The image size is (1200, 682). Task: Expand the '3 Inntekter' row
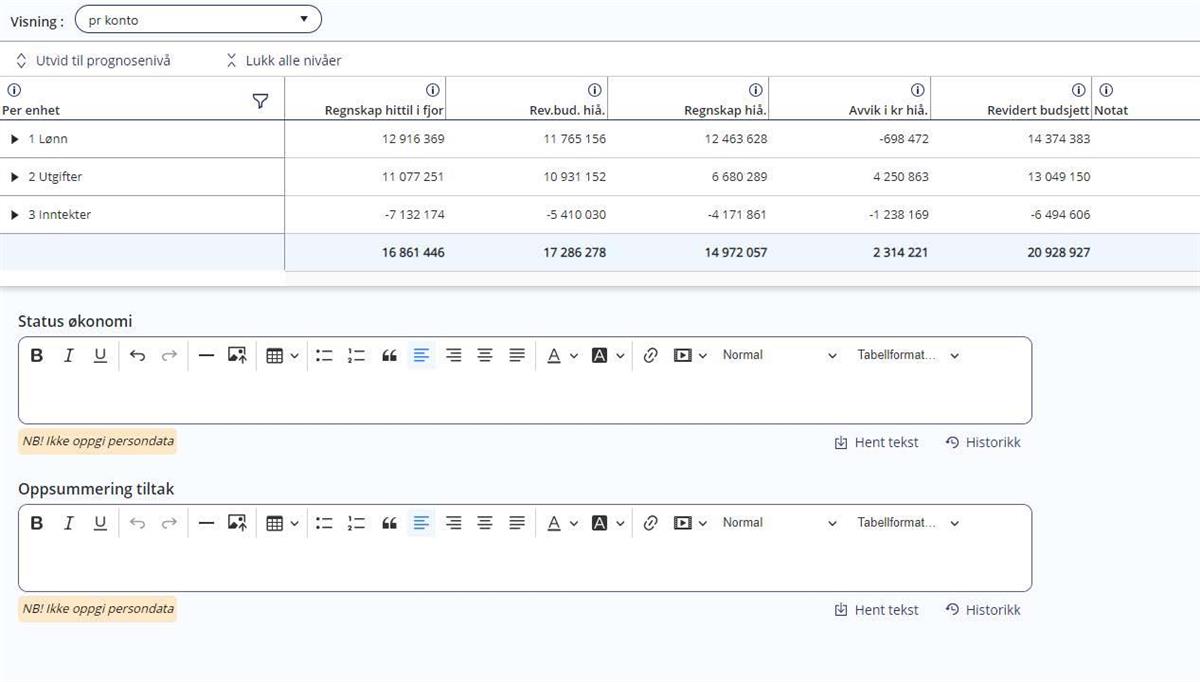point(15,215)
